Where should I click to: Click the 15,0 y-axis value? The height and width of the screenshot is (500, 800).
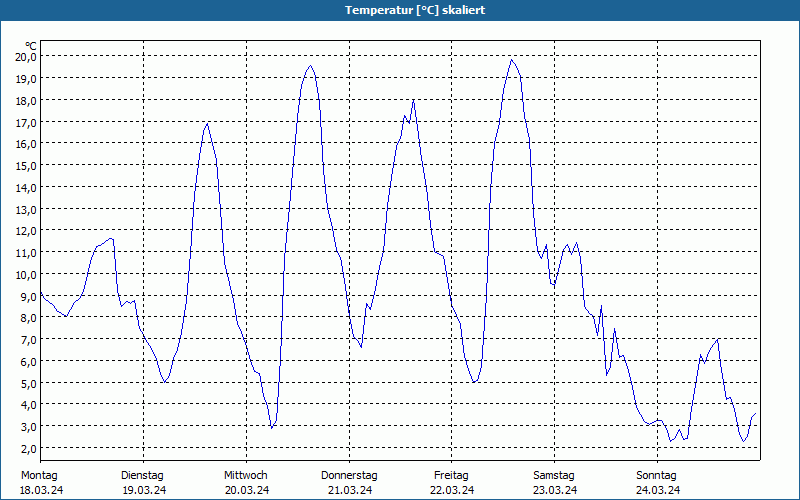click(x=26, y=166)
